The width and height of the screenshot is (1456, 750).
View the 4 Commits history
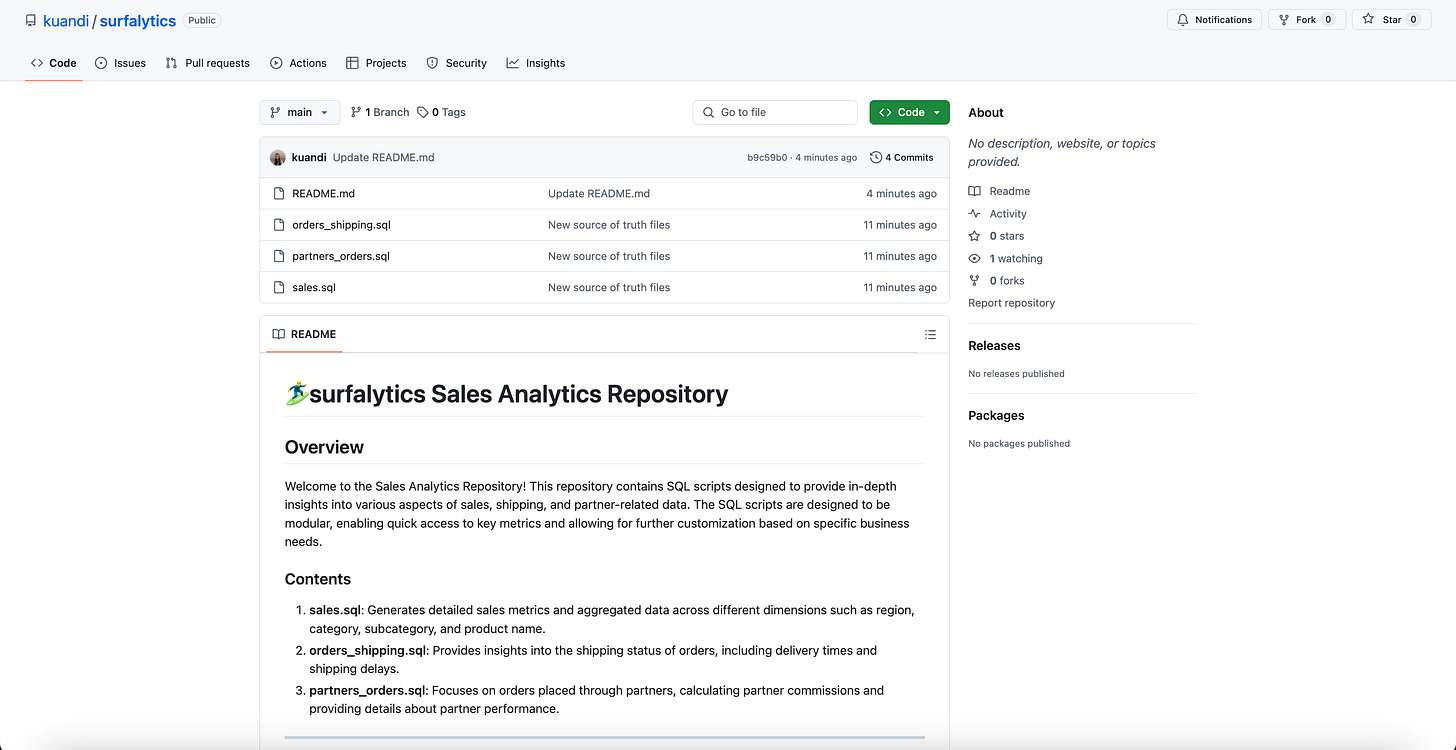pos(902,158)
